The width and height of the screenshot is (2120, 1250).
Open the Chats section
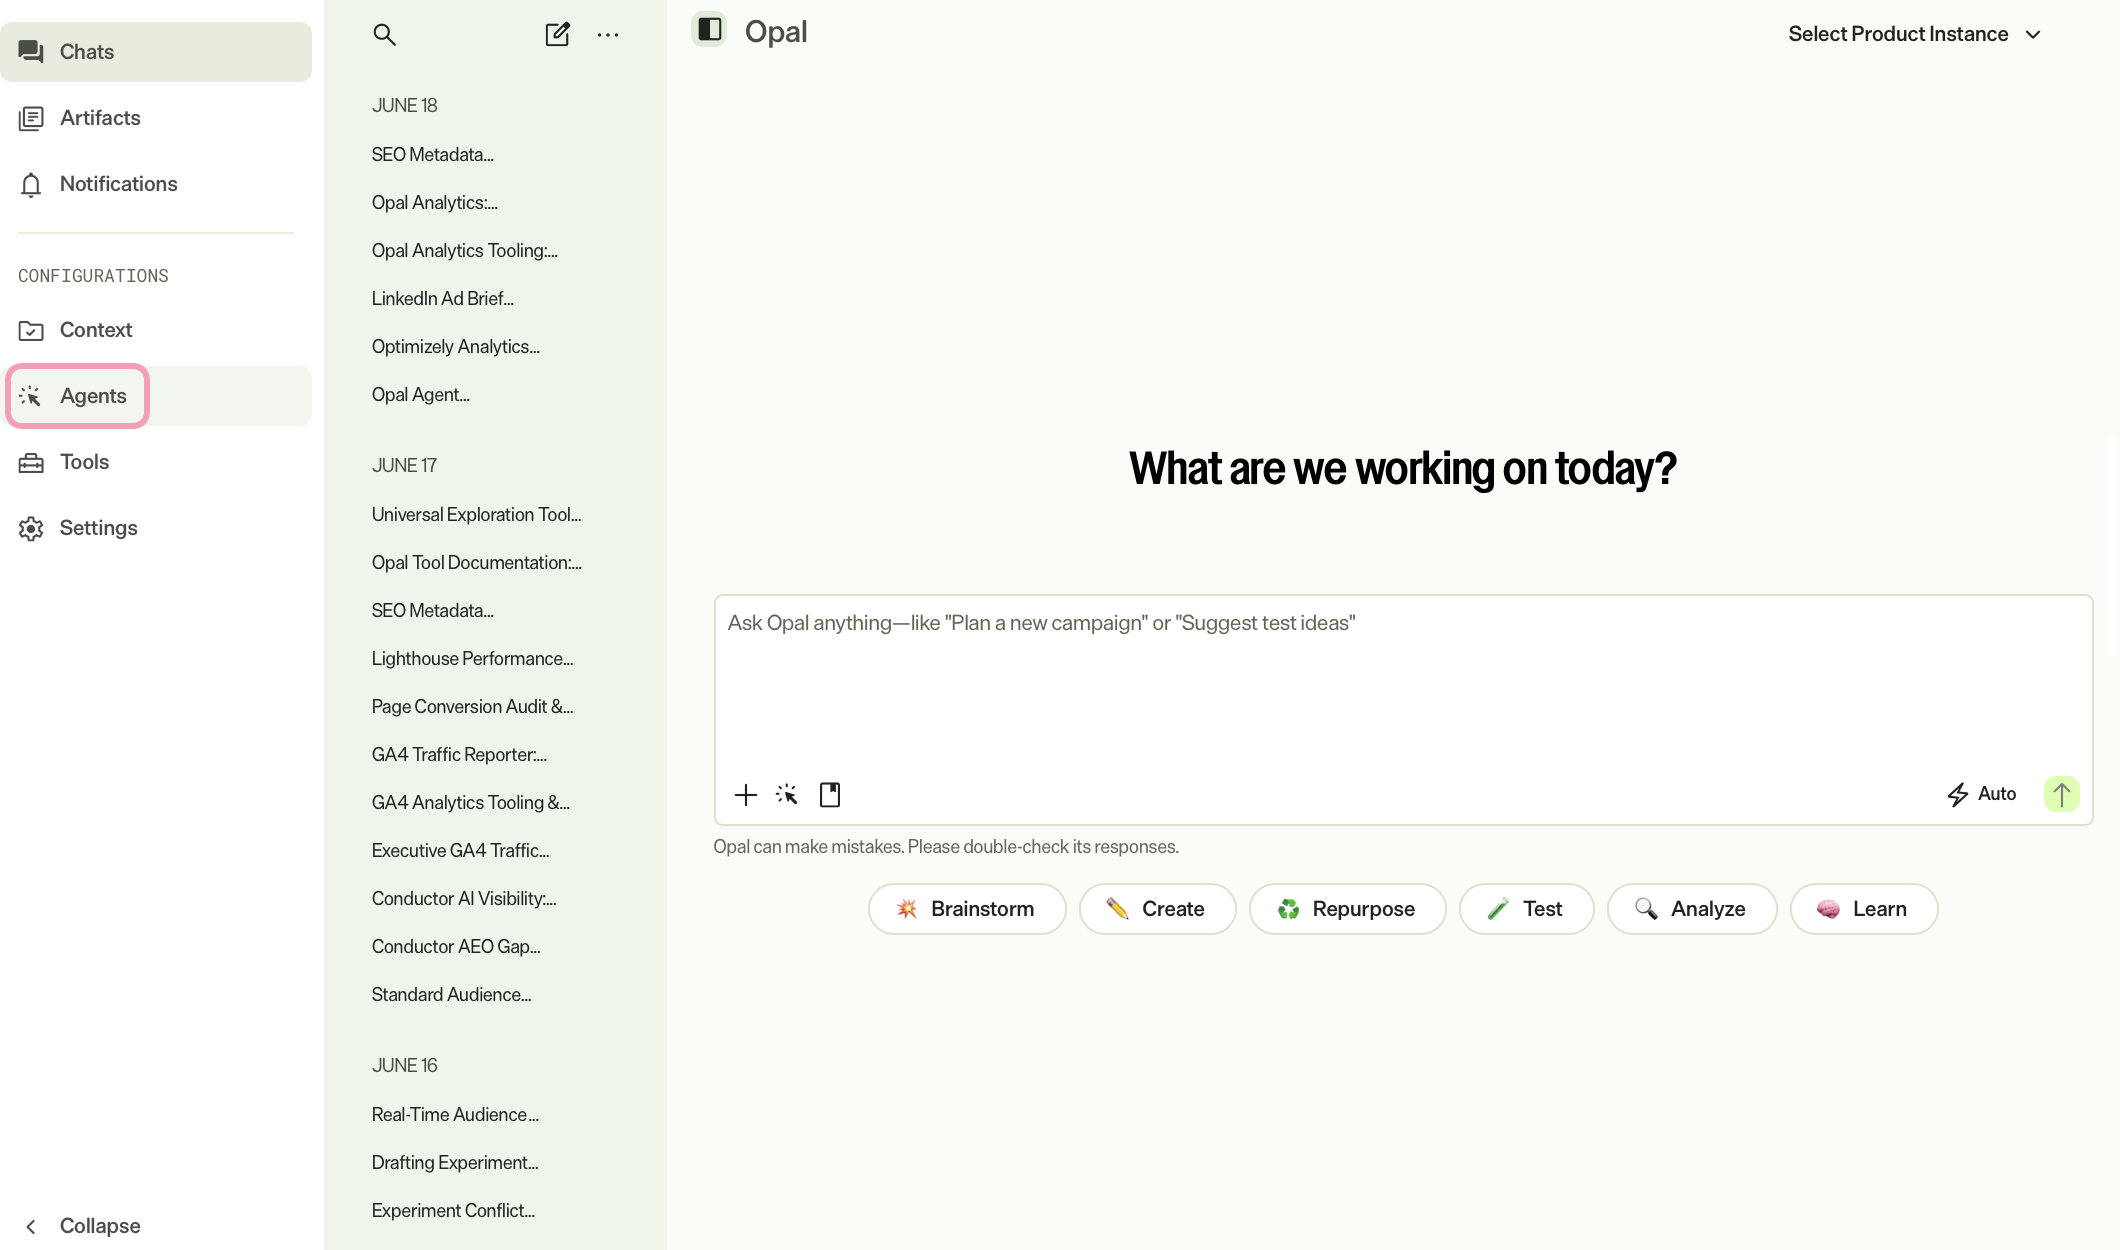(x=156, y=52)
